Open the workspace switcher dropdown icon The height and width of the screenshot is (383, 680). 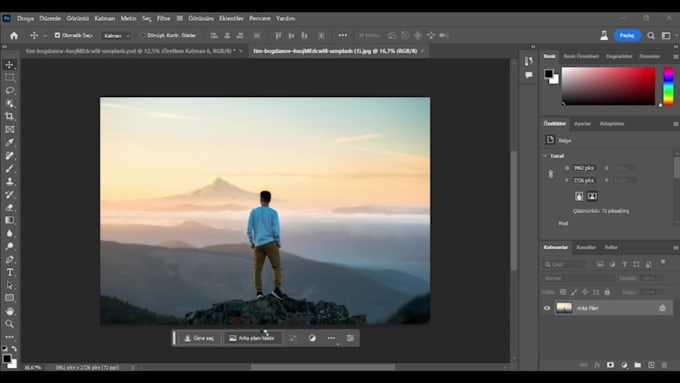[x=667, y=36]
